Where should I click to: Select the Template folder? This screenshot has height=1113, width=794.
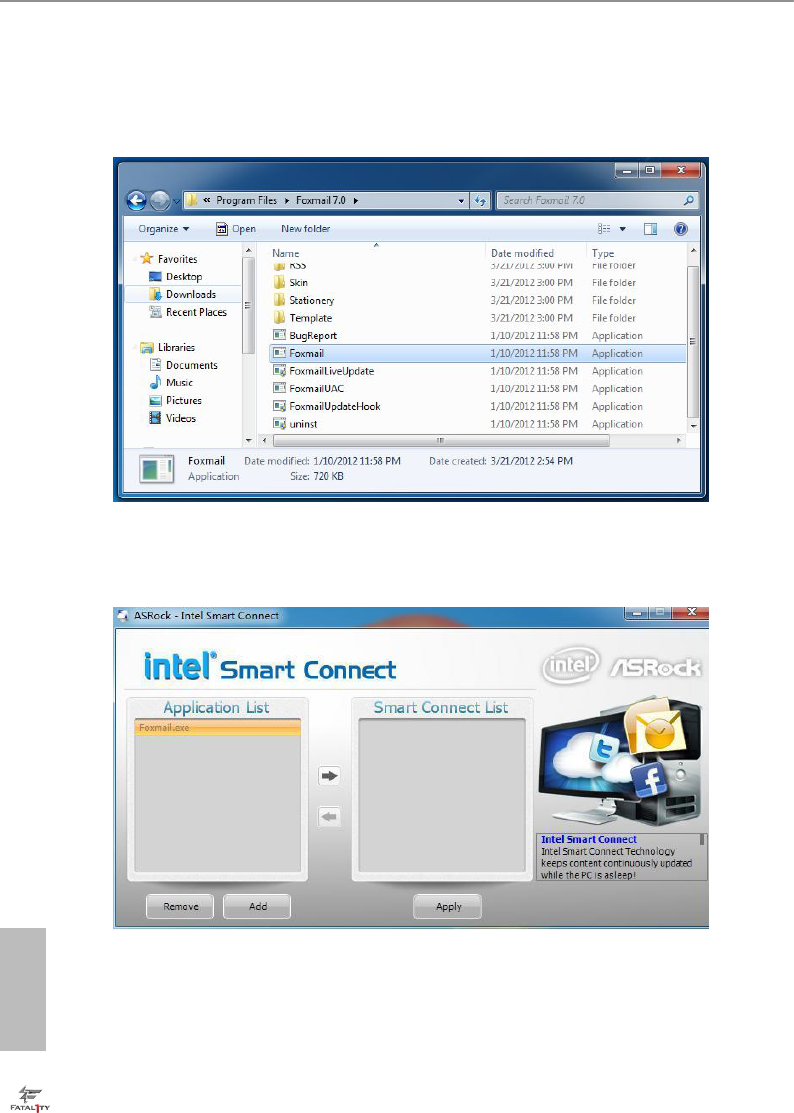pos(310,318)
